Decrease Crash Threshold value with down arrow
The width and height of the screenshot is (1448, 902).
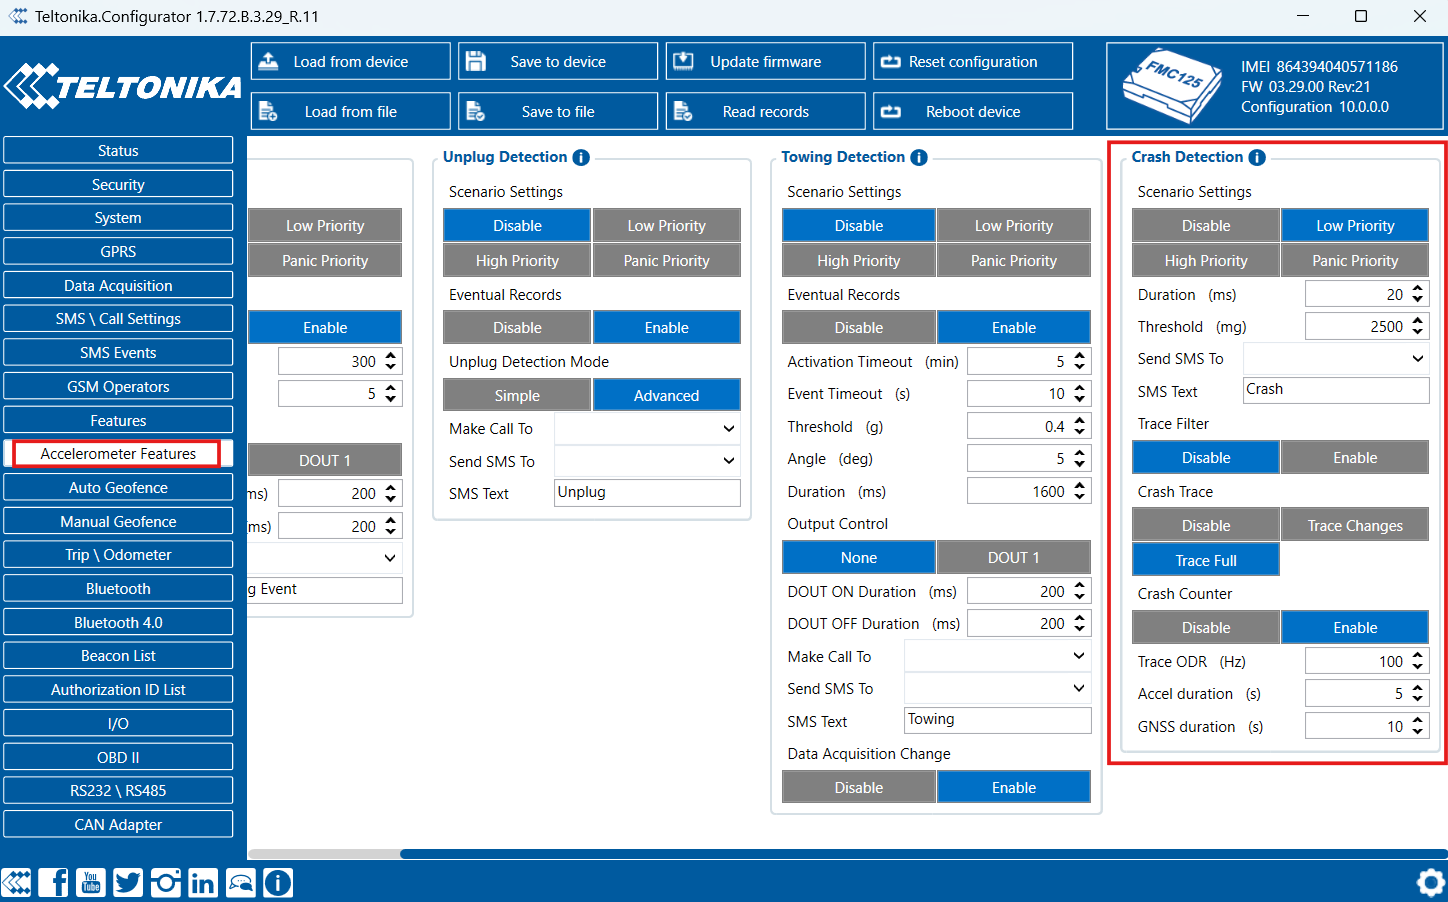coord(1418,332)
